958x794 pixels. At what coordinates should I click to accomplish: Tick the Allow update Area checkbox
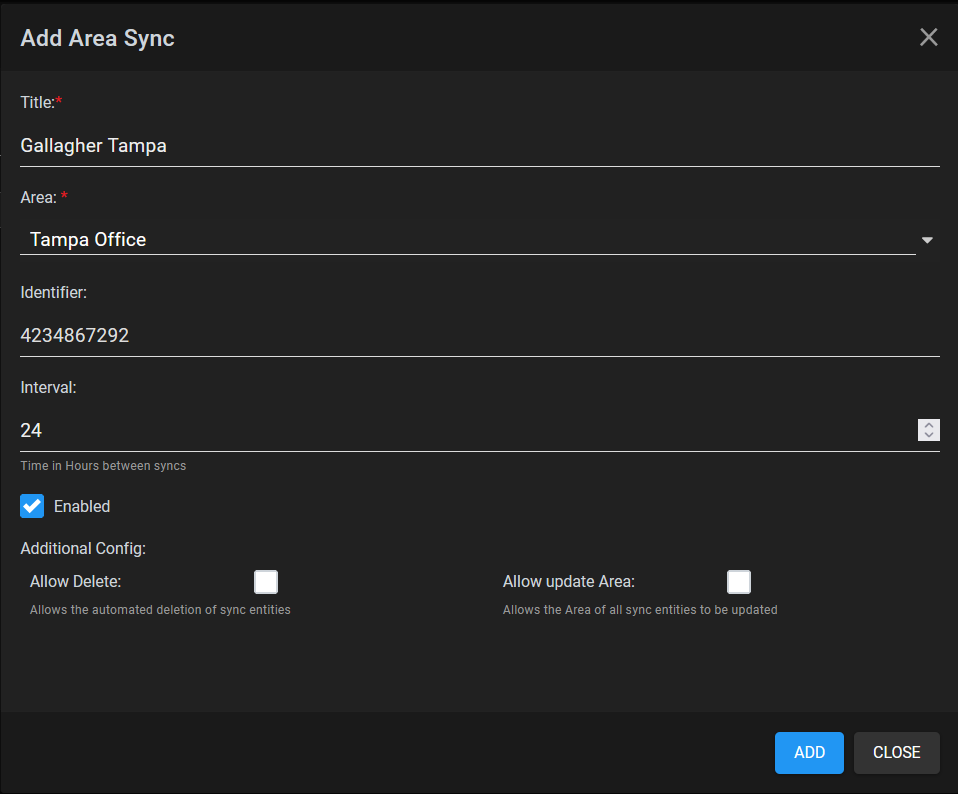pyautogui.click(x=739, y=582)
